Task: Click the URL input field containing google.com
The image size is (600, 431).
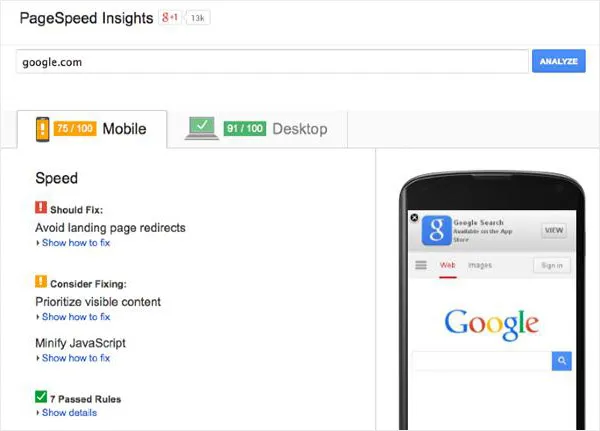Action: click(x=272, y=62)
